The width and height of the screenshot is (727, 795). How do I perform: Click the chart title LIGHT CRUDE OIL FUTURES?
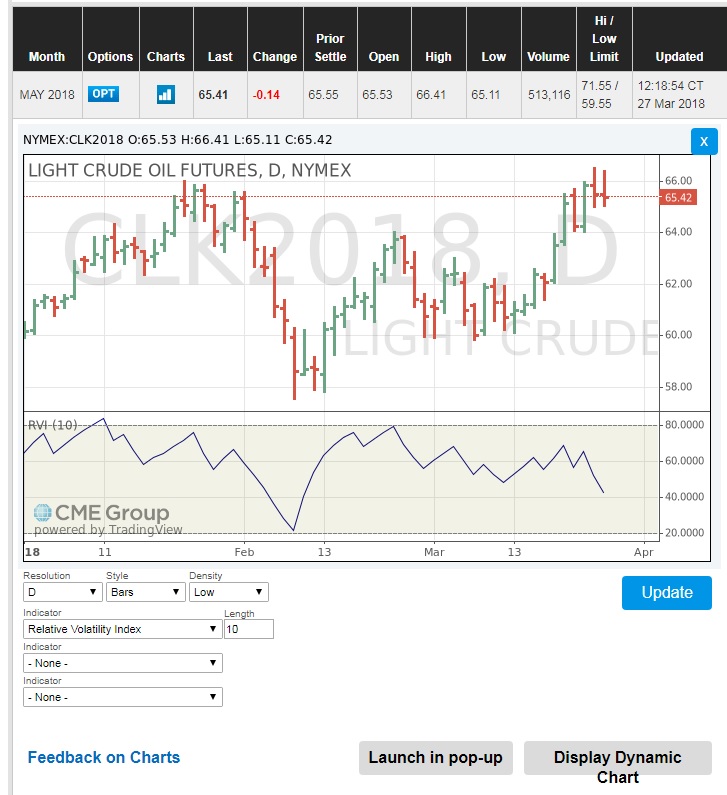[x=190, y=170]
